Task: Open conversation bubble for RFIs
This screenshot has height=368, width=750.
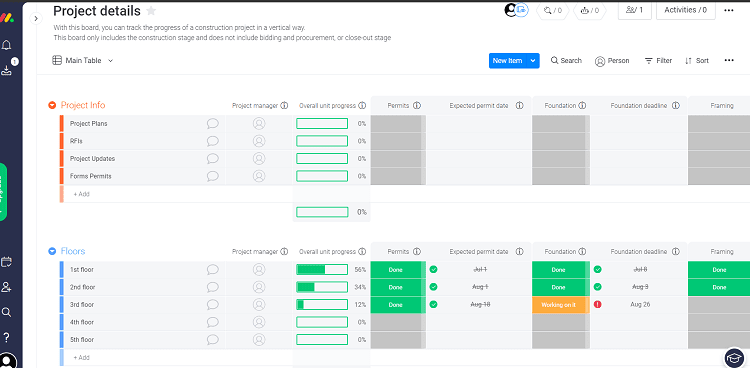Action: pyautogui.click(x=212, y=141)
